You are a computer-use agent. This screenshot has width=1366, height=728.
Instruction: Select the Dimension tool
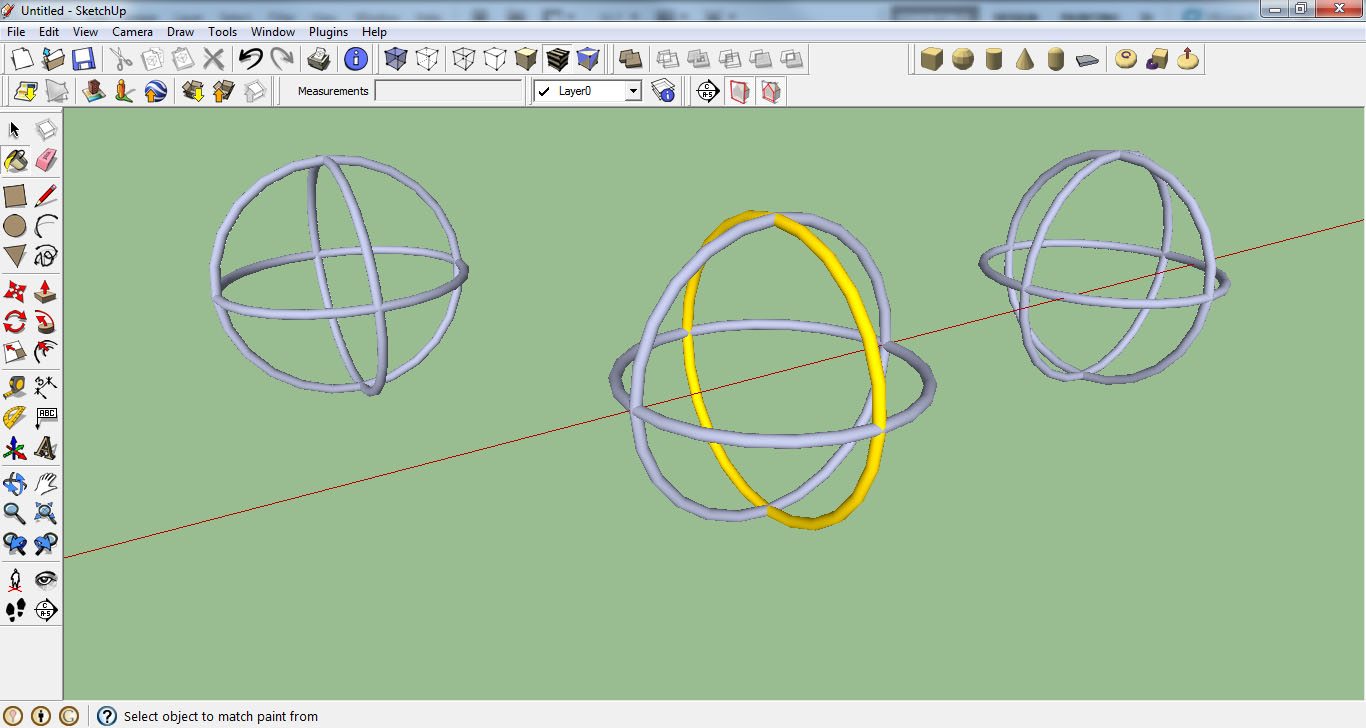[46, 387]
